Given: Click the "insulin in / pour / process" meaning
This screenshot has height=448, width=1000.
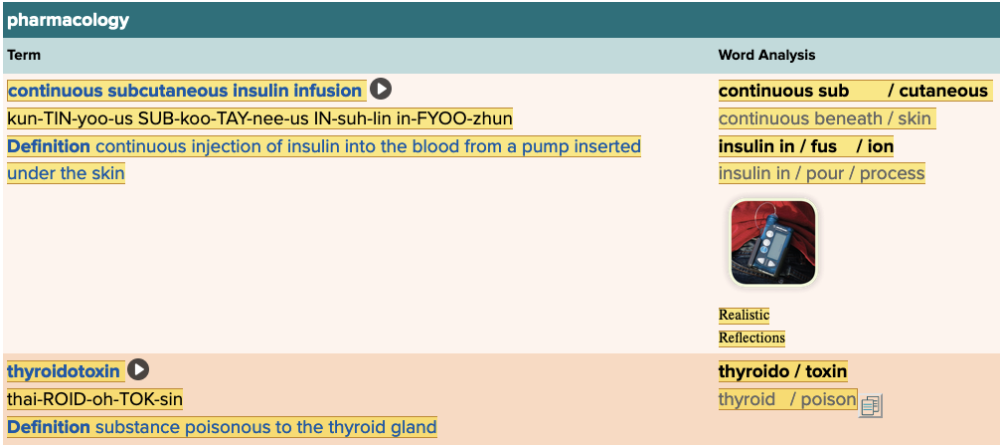Looking at the screenshot, I should coord(821,174).
